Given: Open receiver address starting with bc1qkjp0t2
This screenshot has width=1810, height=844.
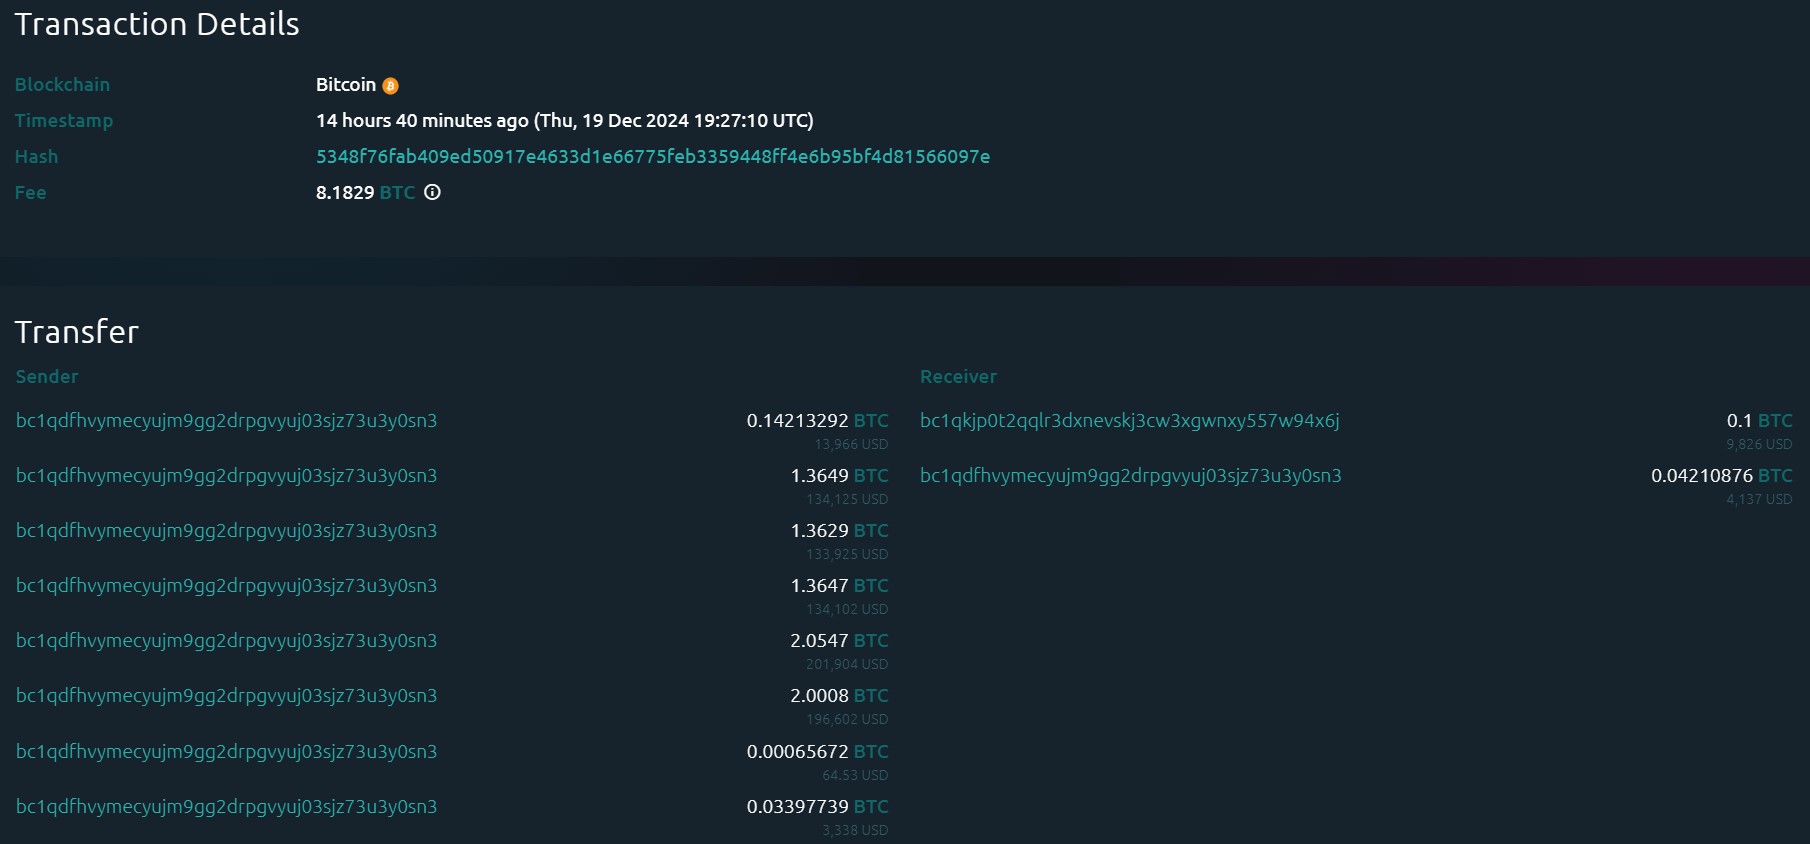Looking at the screenshot, I should point(1129,421).
